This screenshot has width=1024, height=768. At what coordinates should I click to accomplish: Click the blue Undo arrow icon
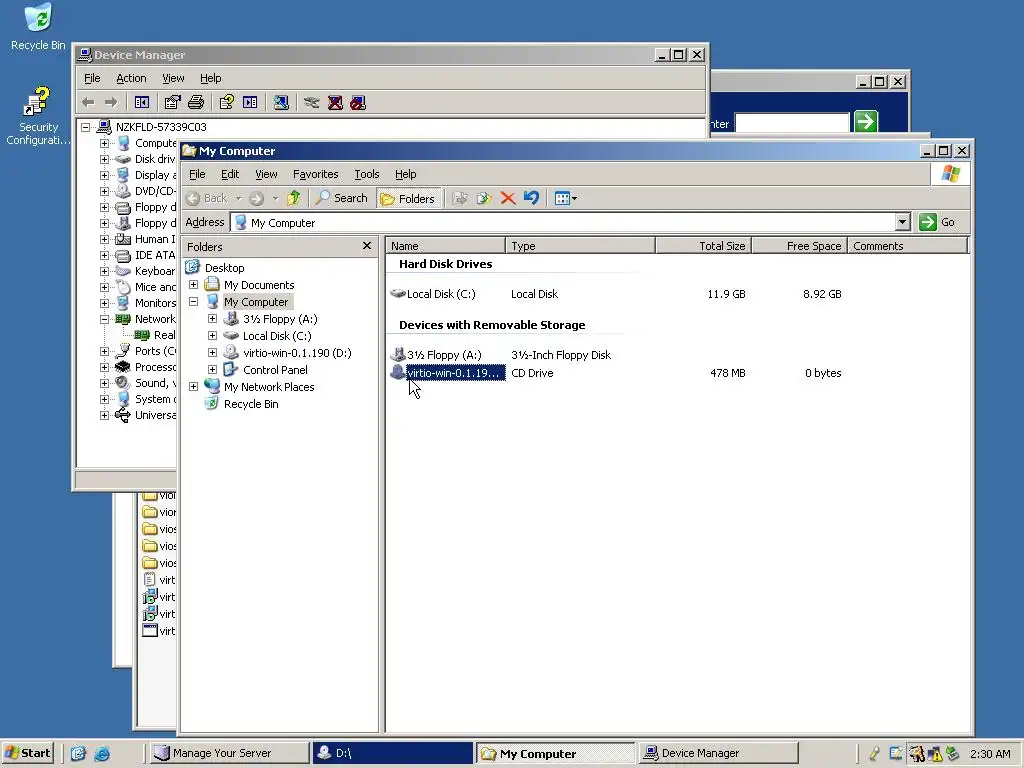tap(532, 198)
